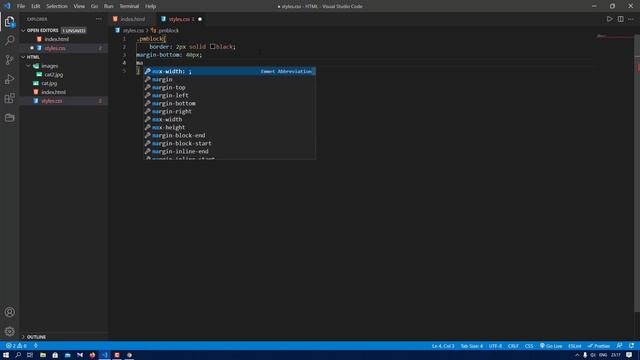Open the Manage gear icon
The height and width of the screenshot is (360, 640).
pos(9,331)
